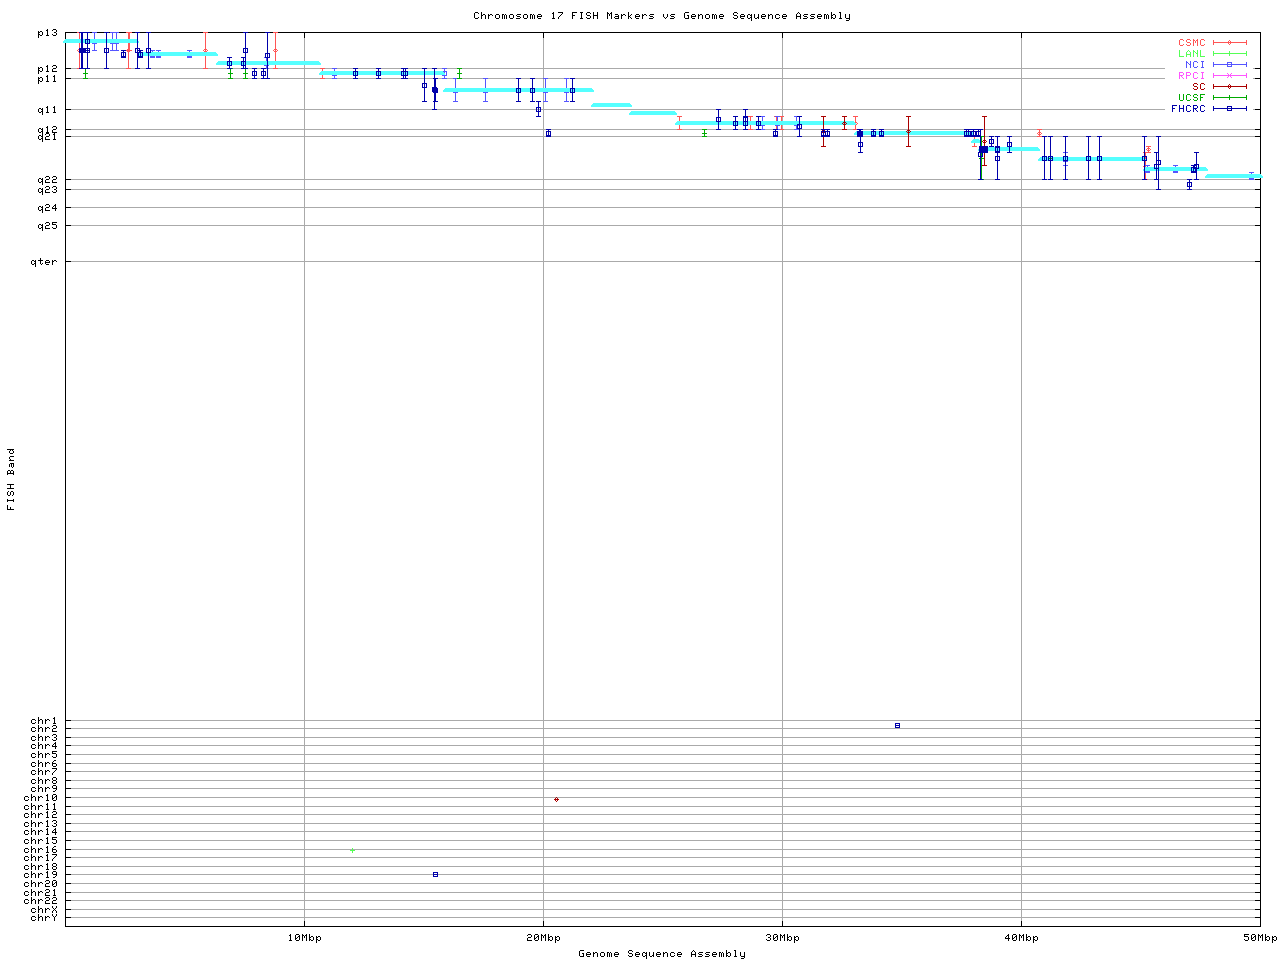Click the p13 y-axis label
1280x960 pixels.
click(x=47, y=33)
